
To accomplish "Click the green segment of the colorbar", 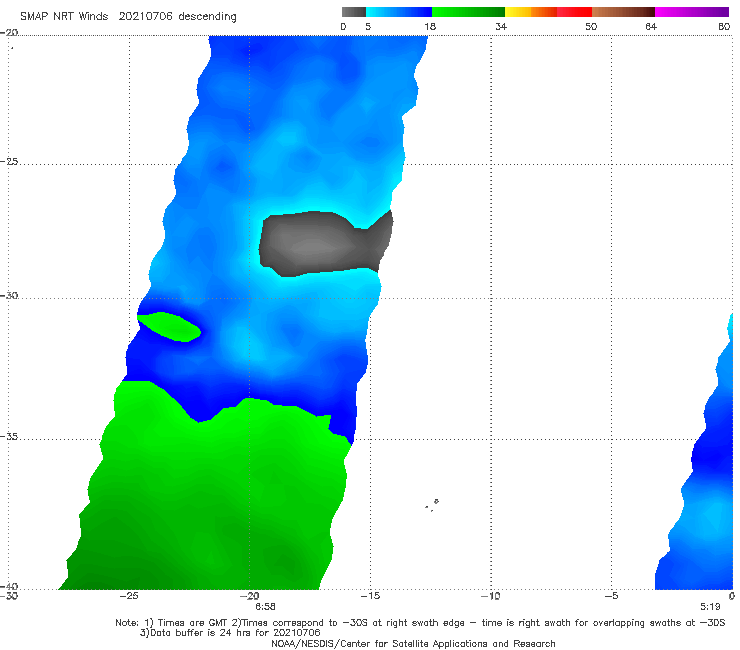I will point(468,12).
